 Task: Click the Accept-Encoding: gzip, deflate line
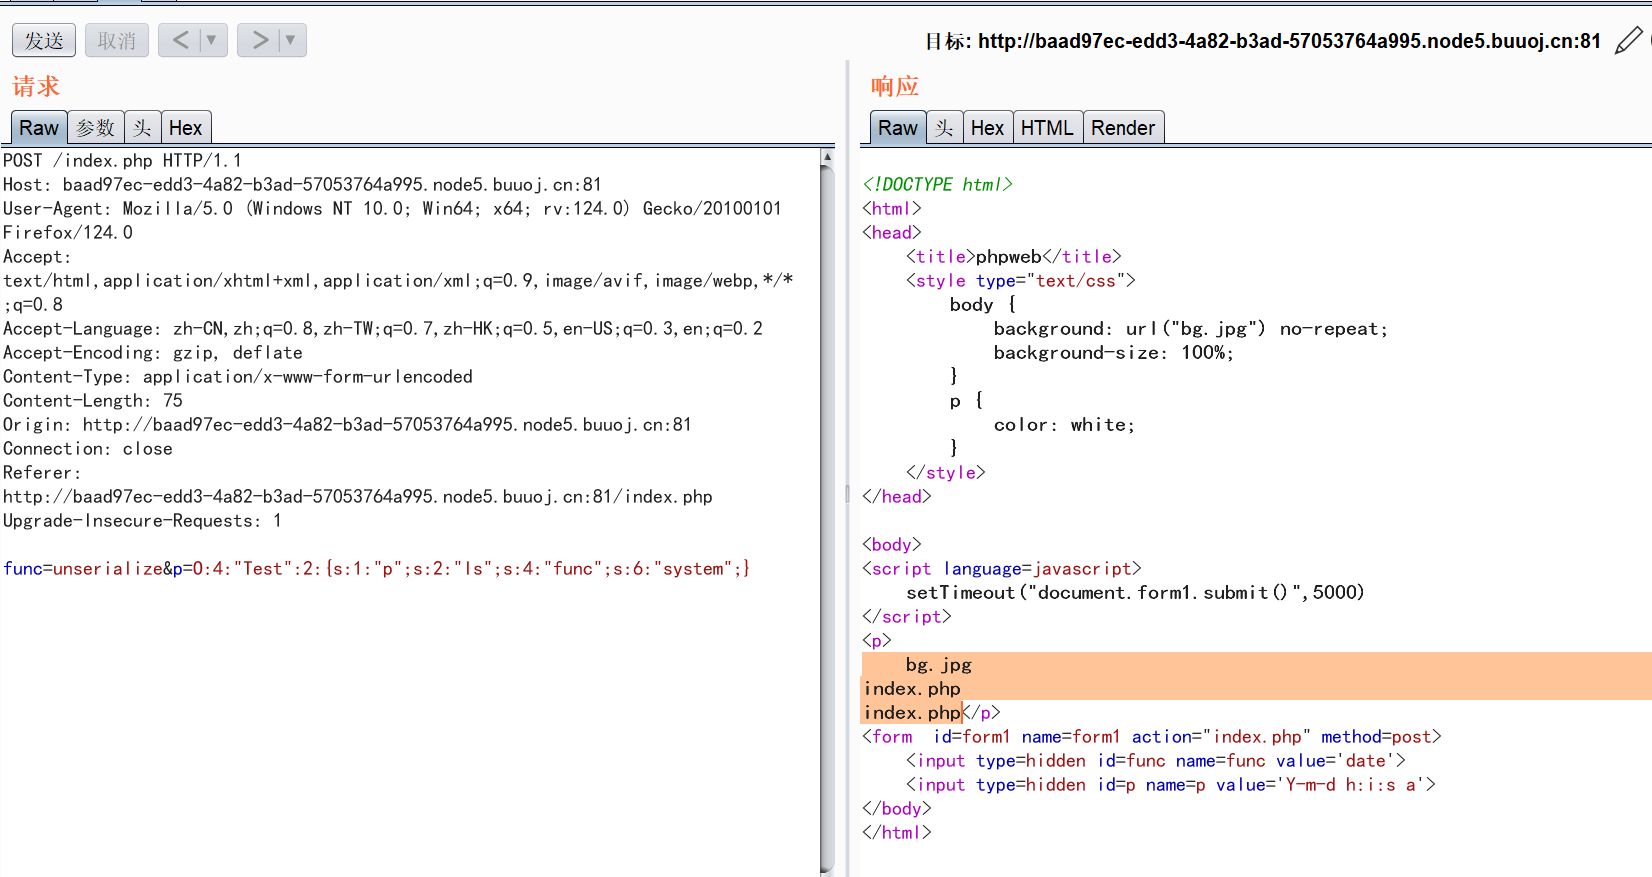tap(152, 352)
